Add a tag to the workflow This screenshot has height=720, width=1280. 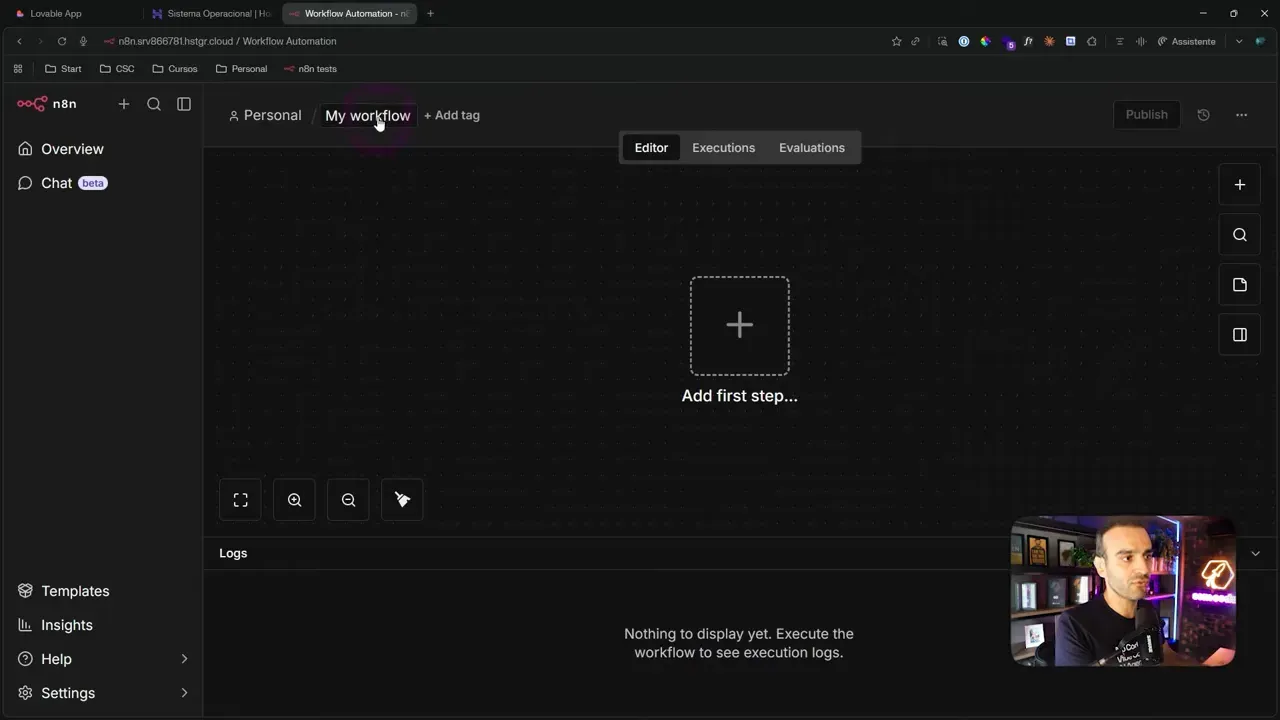452,114
